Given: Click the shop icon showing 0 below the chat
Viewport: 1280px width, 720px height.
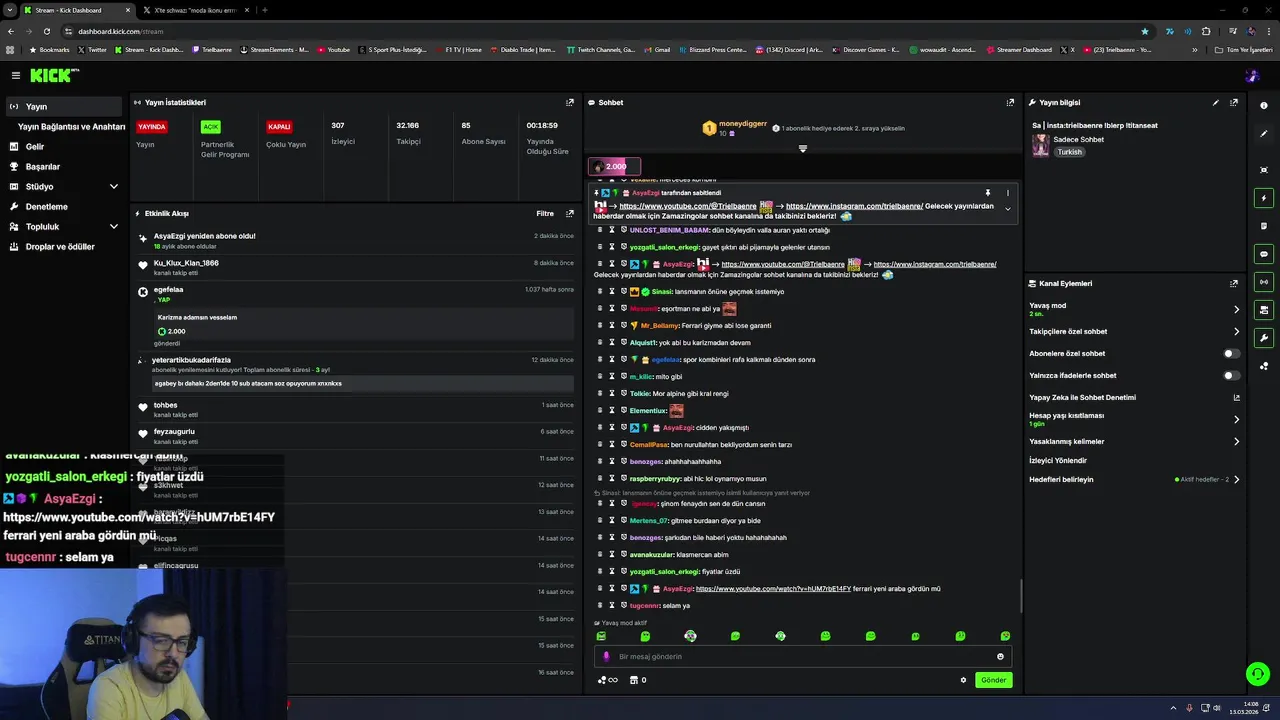Looking at the screenshot, I should point(636,680).
